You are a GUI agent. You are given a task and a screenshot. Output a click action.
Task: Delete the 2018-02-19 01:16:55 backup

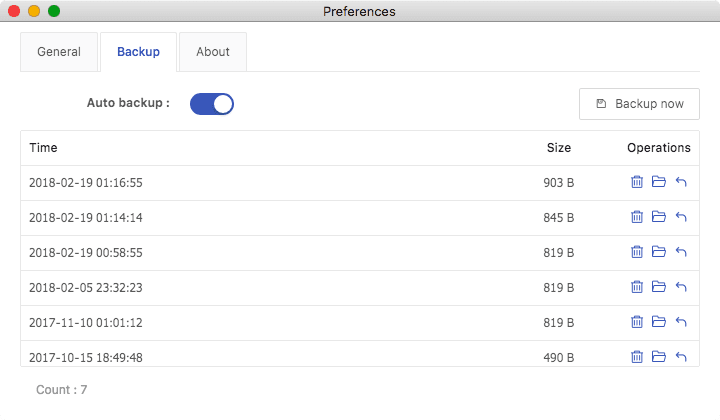[636, 182]
